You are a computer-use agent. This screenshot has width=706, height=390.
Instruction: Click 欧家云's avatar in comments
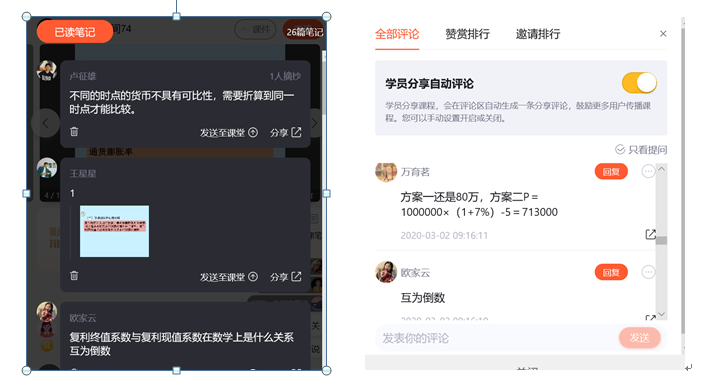click(x=386, y=272)
